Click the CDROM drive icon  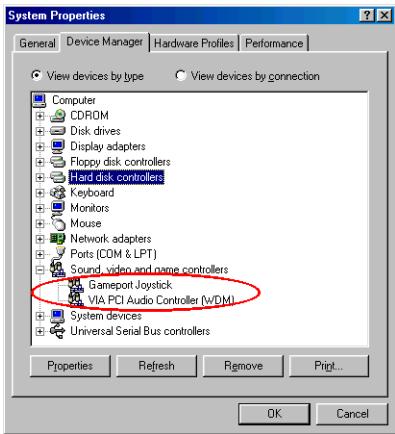[57, 116]
